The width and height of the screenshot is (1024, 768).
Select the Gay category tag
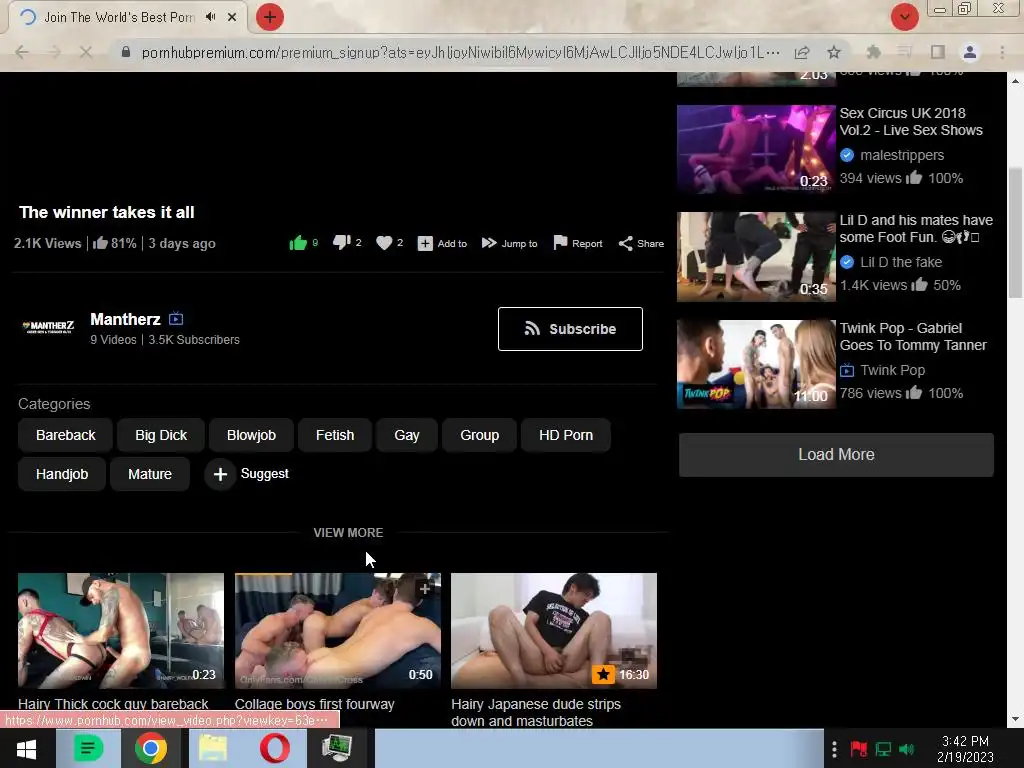[407, 435]
